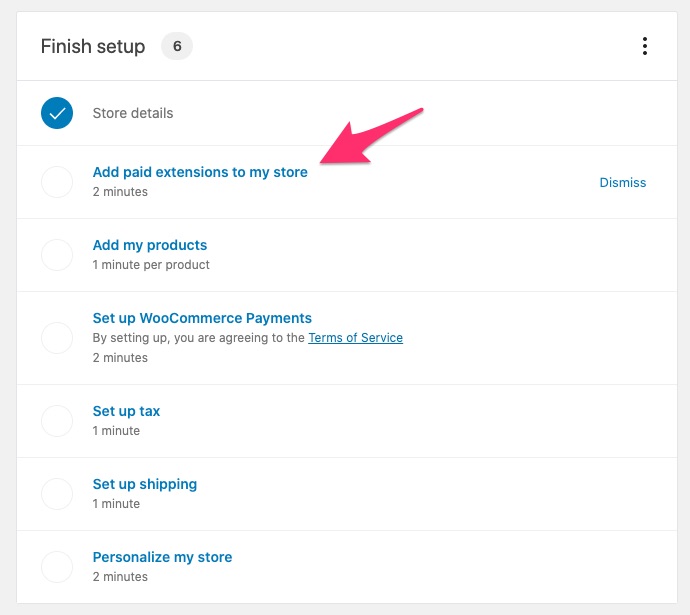The width and height of the screenshot is (690, 615).
Task: Click the Store details completed item
Action: [x=133, y=113]
